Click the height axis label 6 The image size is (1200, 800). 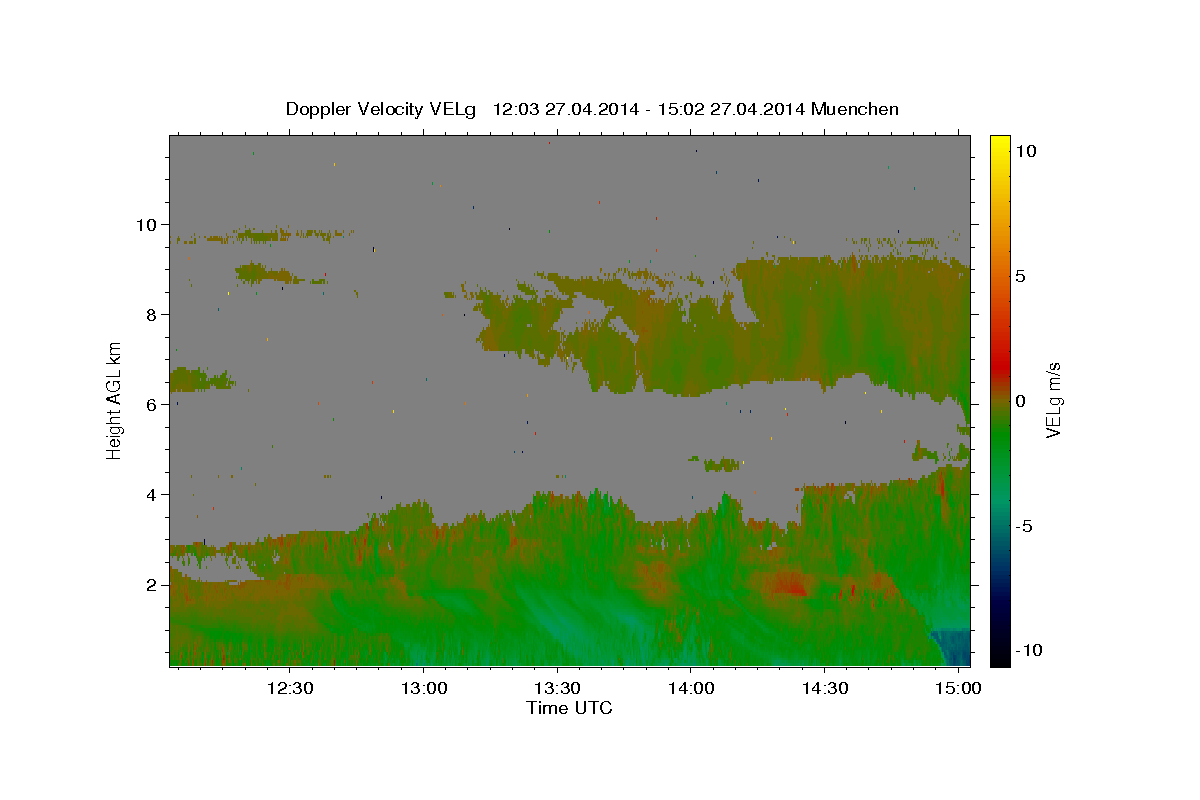[x=154, y=404]
